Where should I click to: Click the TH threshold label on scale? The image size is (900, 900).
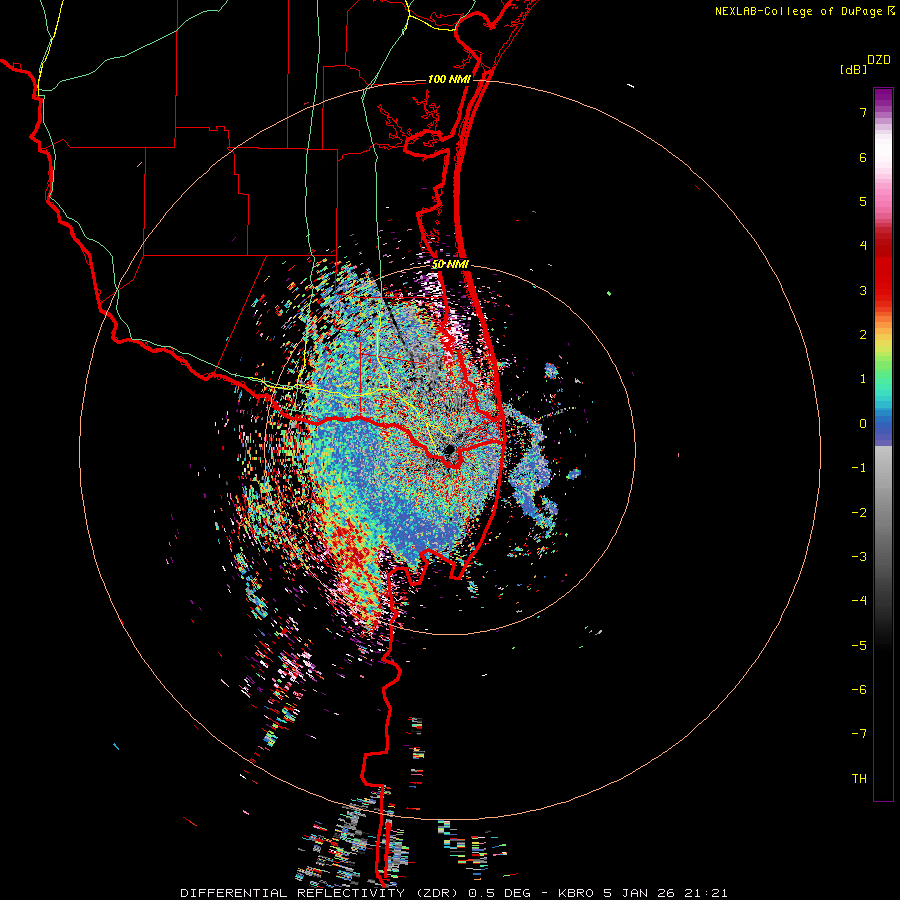pos(859,779)
